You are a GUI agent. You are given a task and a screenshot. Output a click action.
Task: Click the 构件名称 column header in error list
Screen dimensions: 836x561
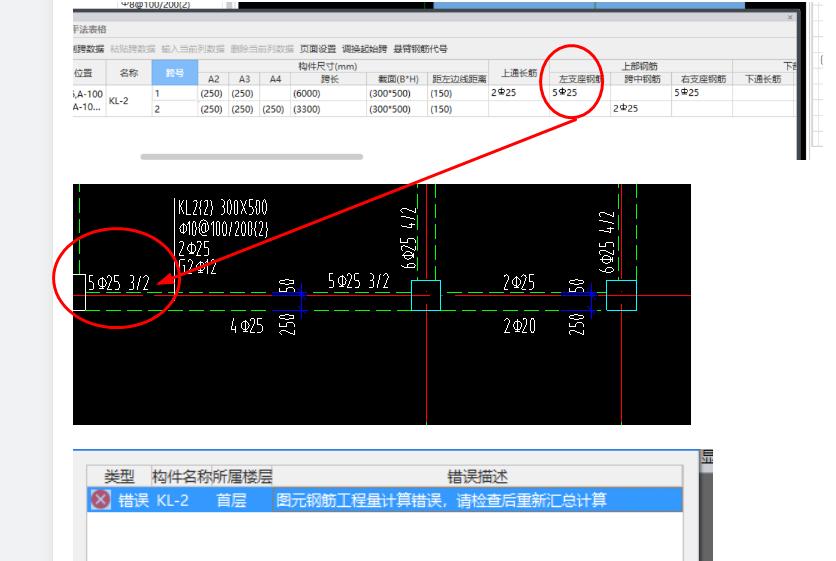click(x=182, y=476)
